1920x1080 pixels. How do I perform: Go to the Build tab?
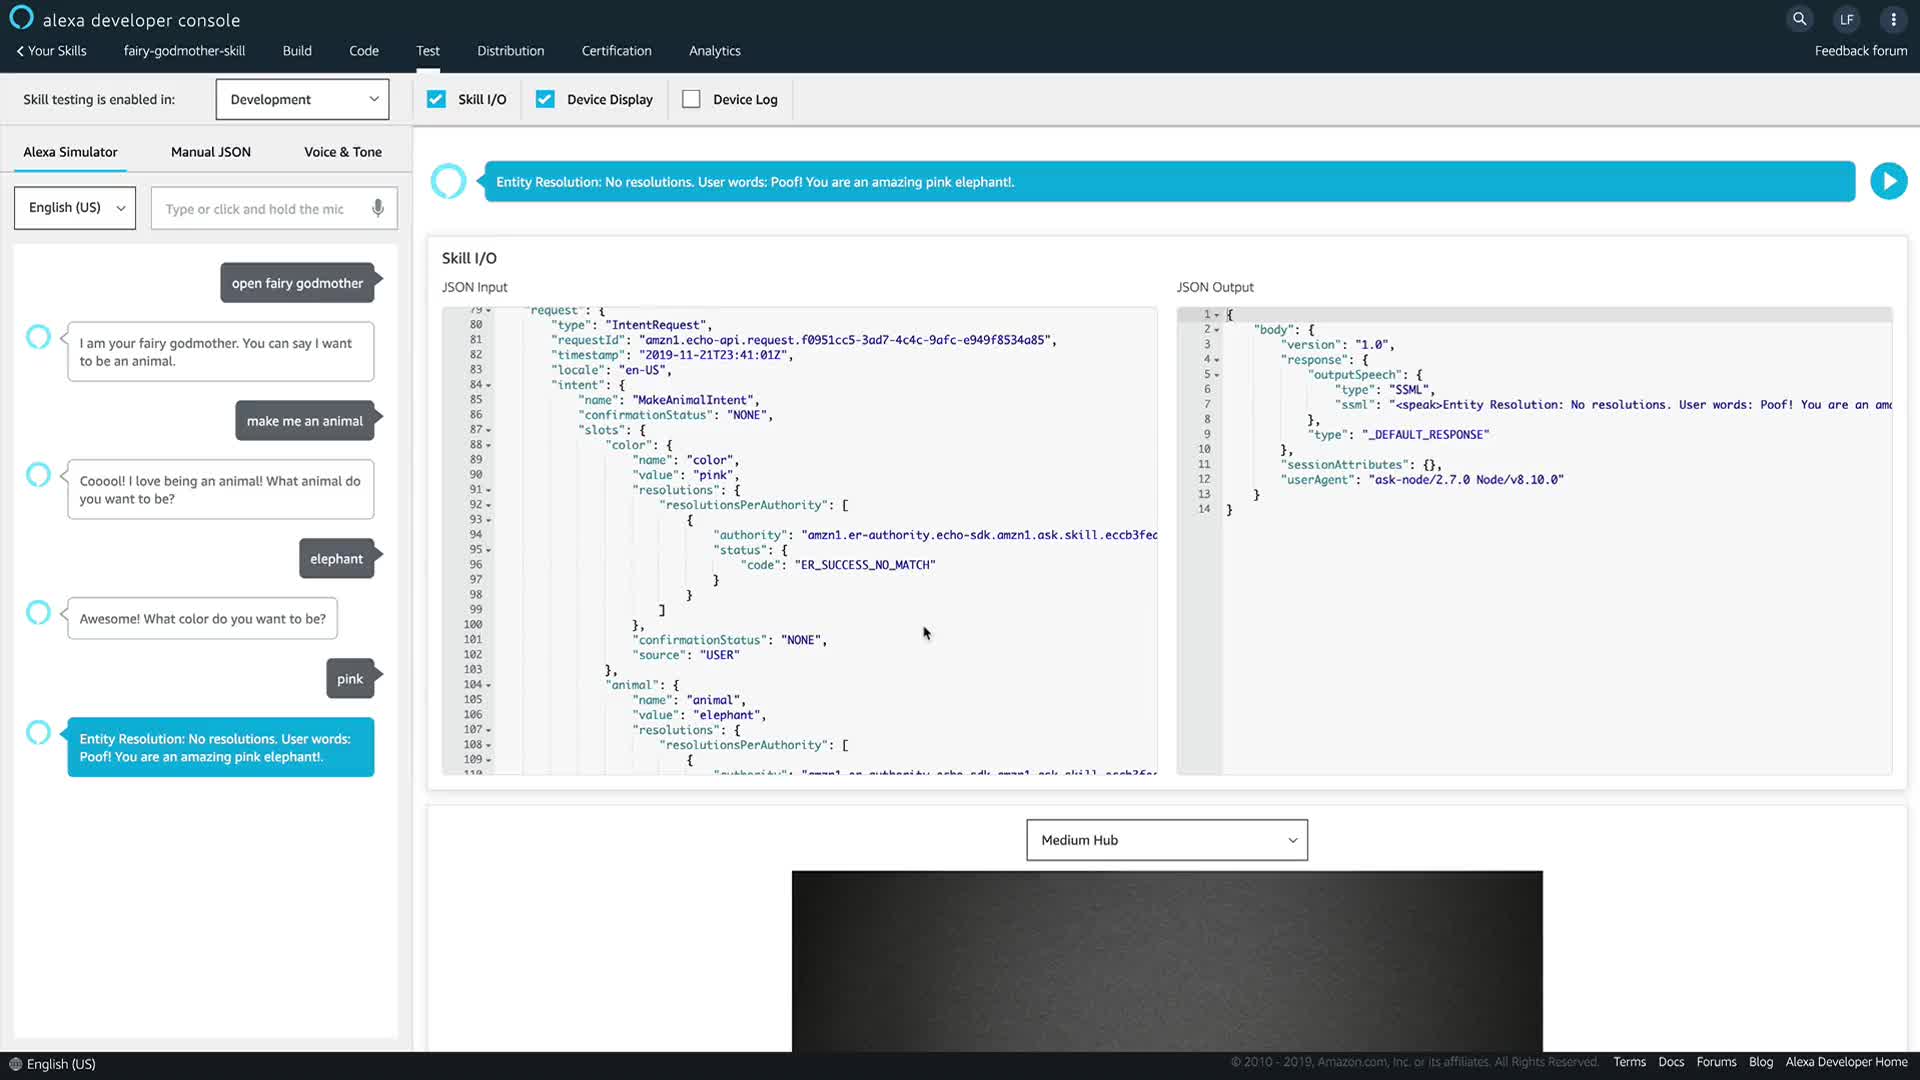click(297, 51)
